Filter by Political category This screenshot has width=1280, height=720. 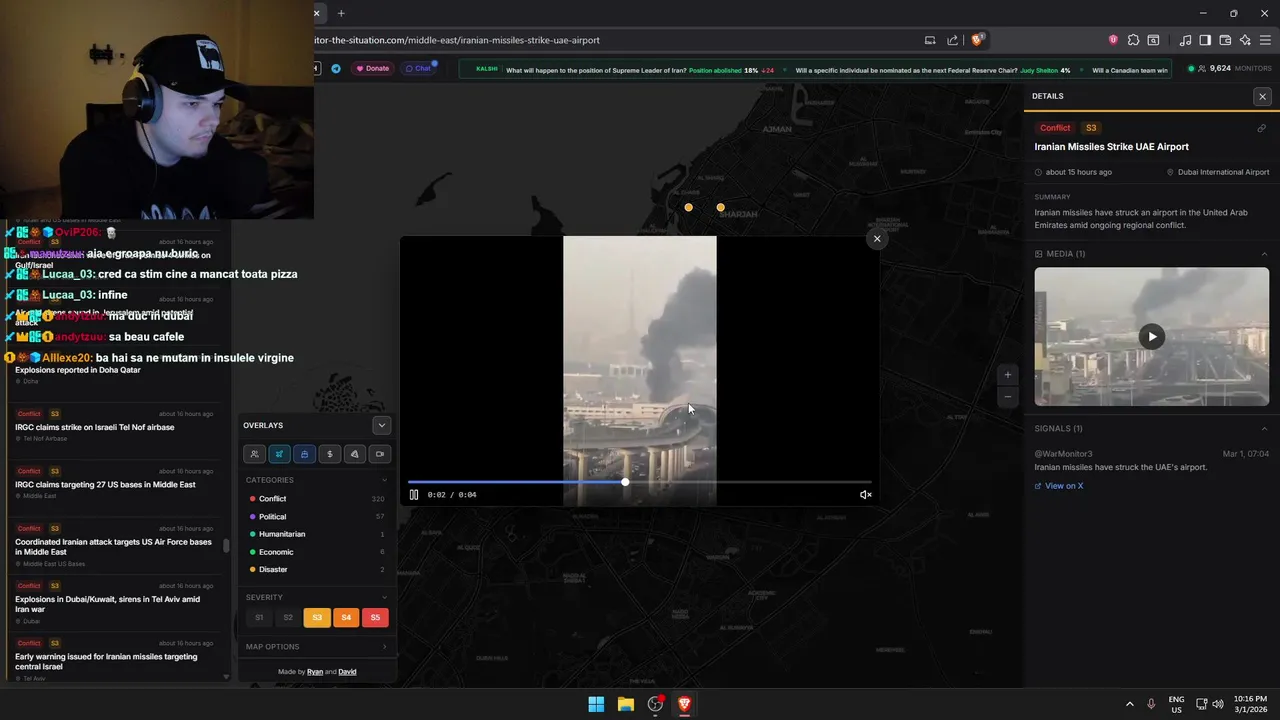tap(316, 517)
